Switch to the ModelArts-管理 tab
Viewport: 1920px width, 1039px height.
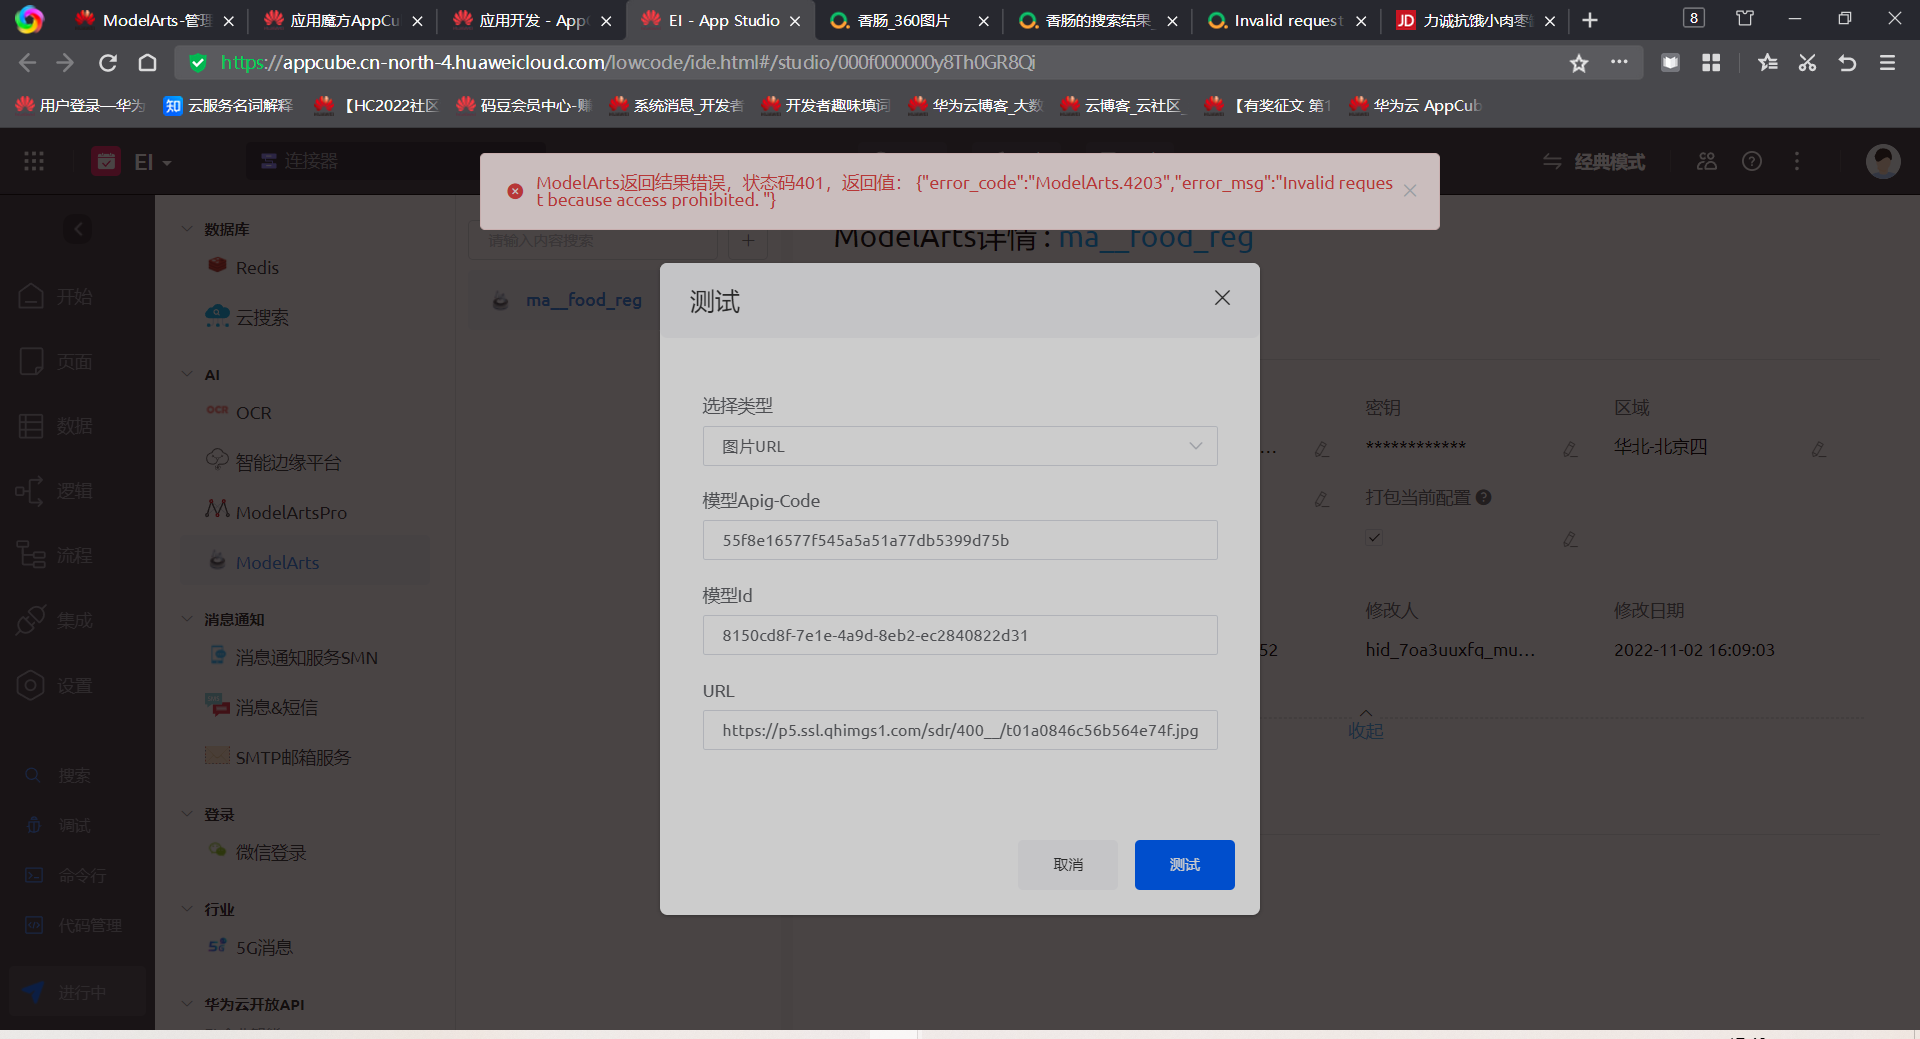[x=156, y=20]
